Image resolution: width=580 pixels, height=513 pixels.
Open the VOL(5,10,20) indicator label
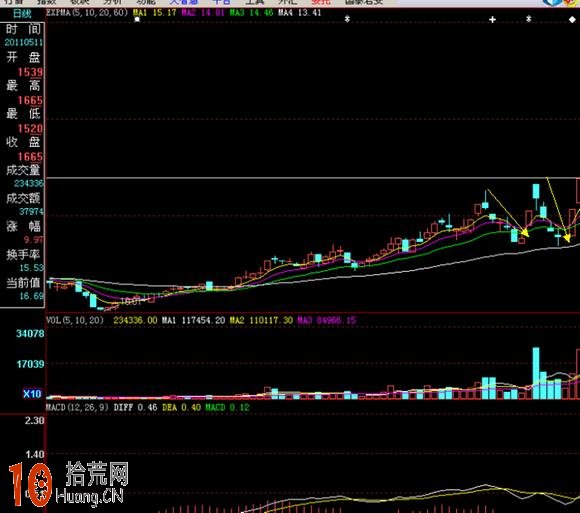pyautogui.click(x=75, y=320)
